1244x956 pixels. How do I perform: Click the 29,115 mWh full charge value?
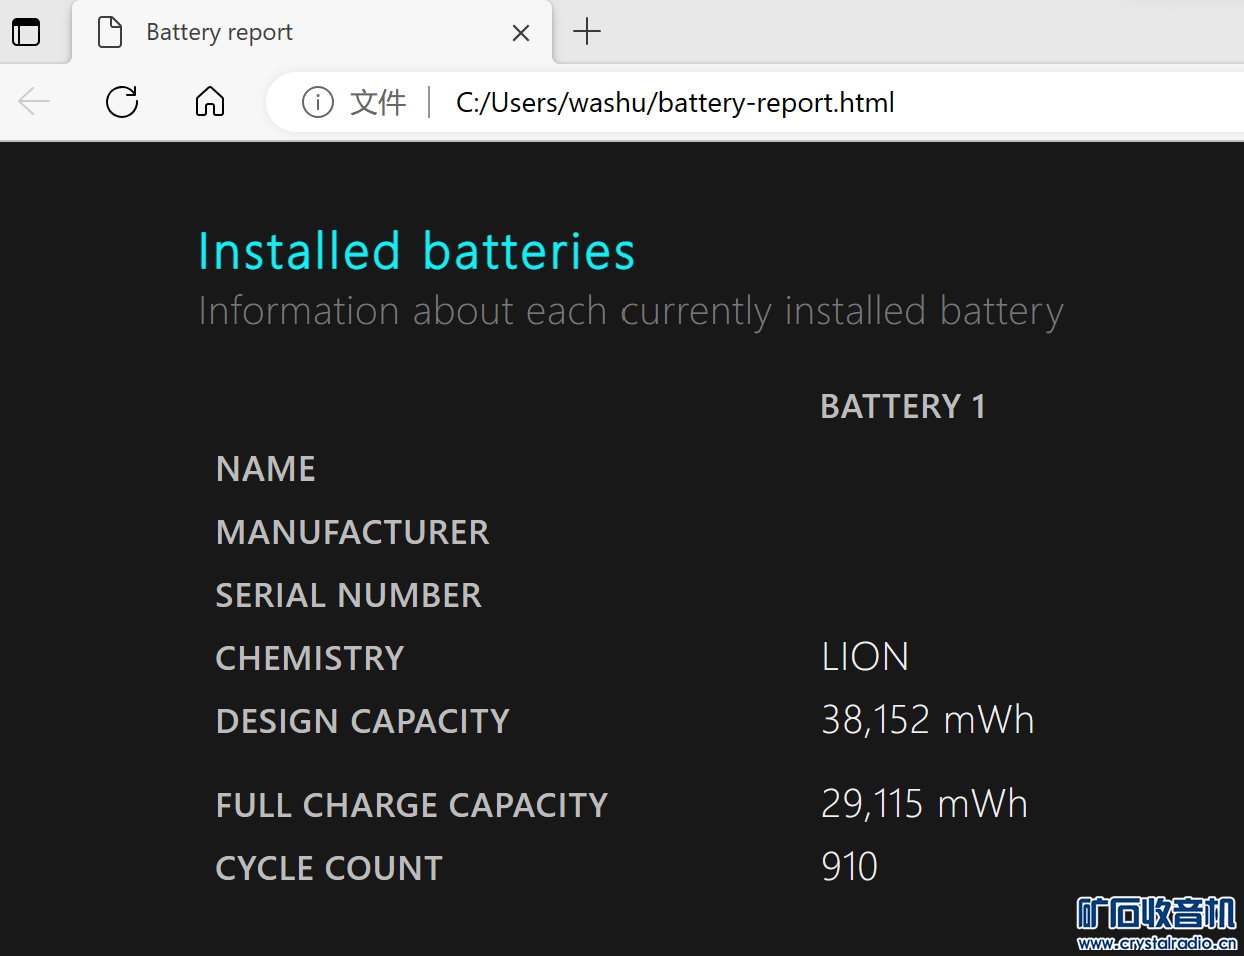pyautogui.click(x=924, y=804)
